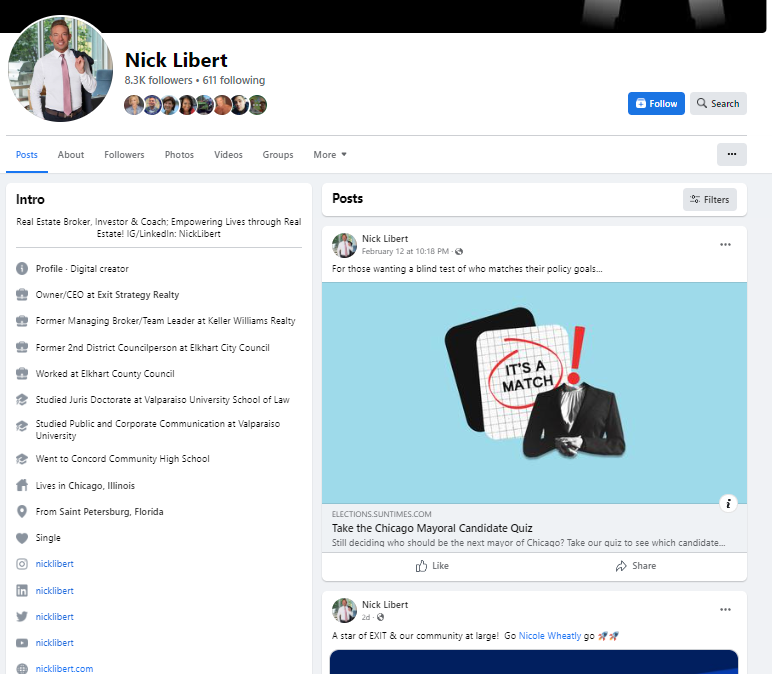The image size is (772, 674).
Task: Click Nick Libert's large profile picture
Action: pyautogui.click(x=61, y=69)
